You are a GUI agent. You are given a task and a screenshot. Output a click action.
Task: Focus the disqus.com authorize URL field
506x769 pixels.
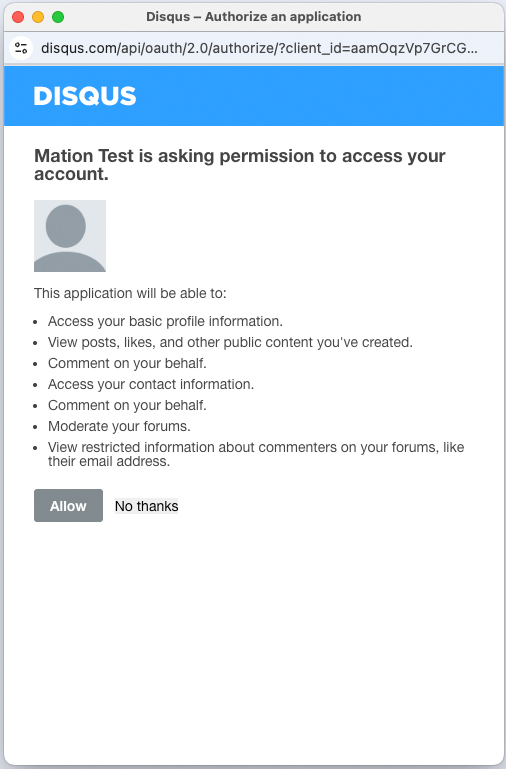[259, 48]
